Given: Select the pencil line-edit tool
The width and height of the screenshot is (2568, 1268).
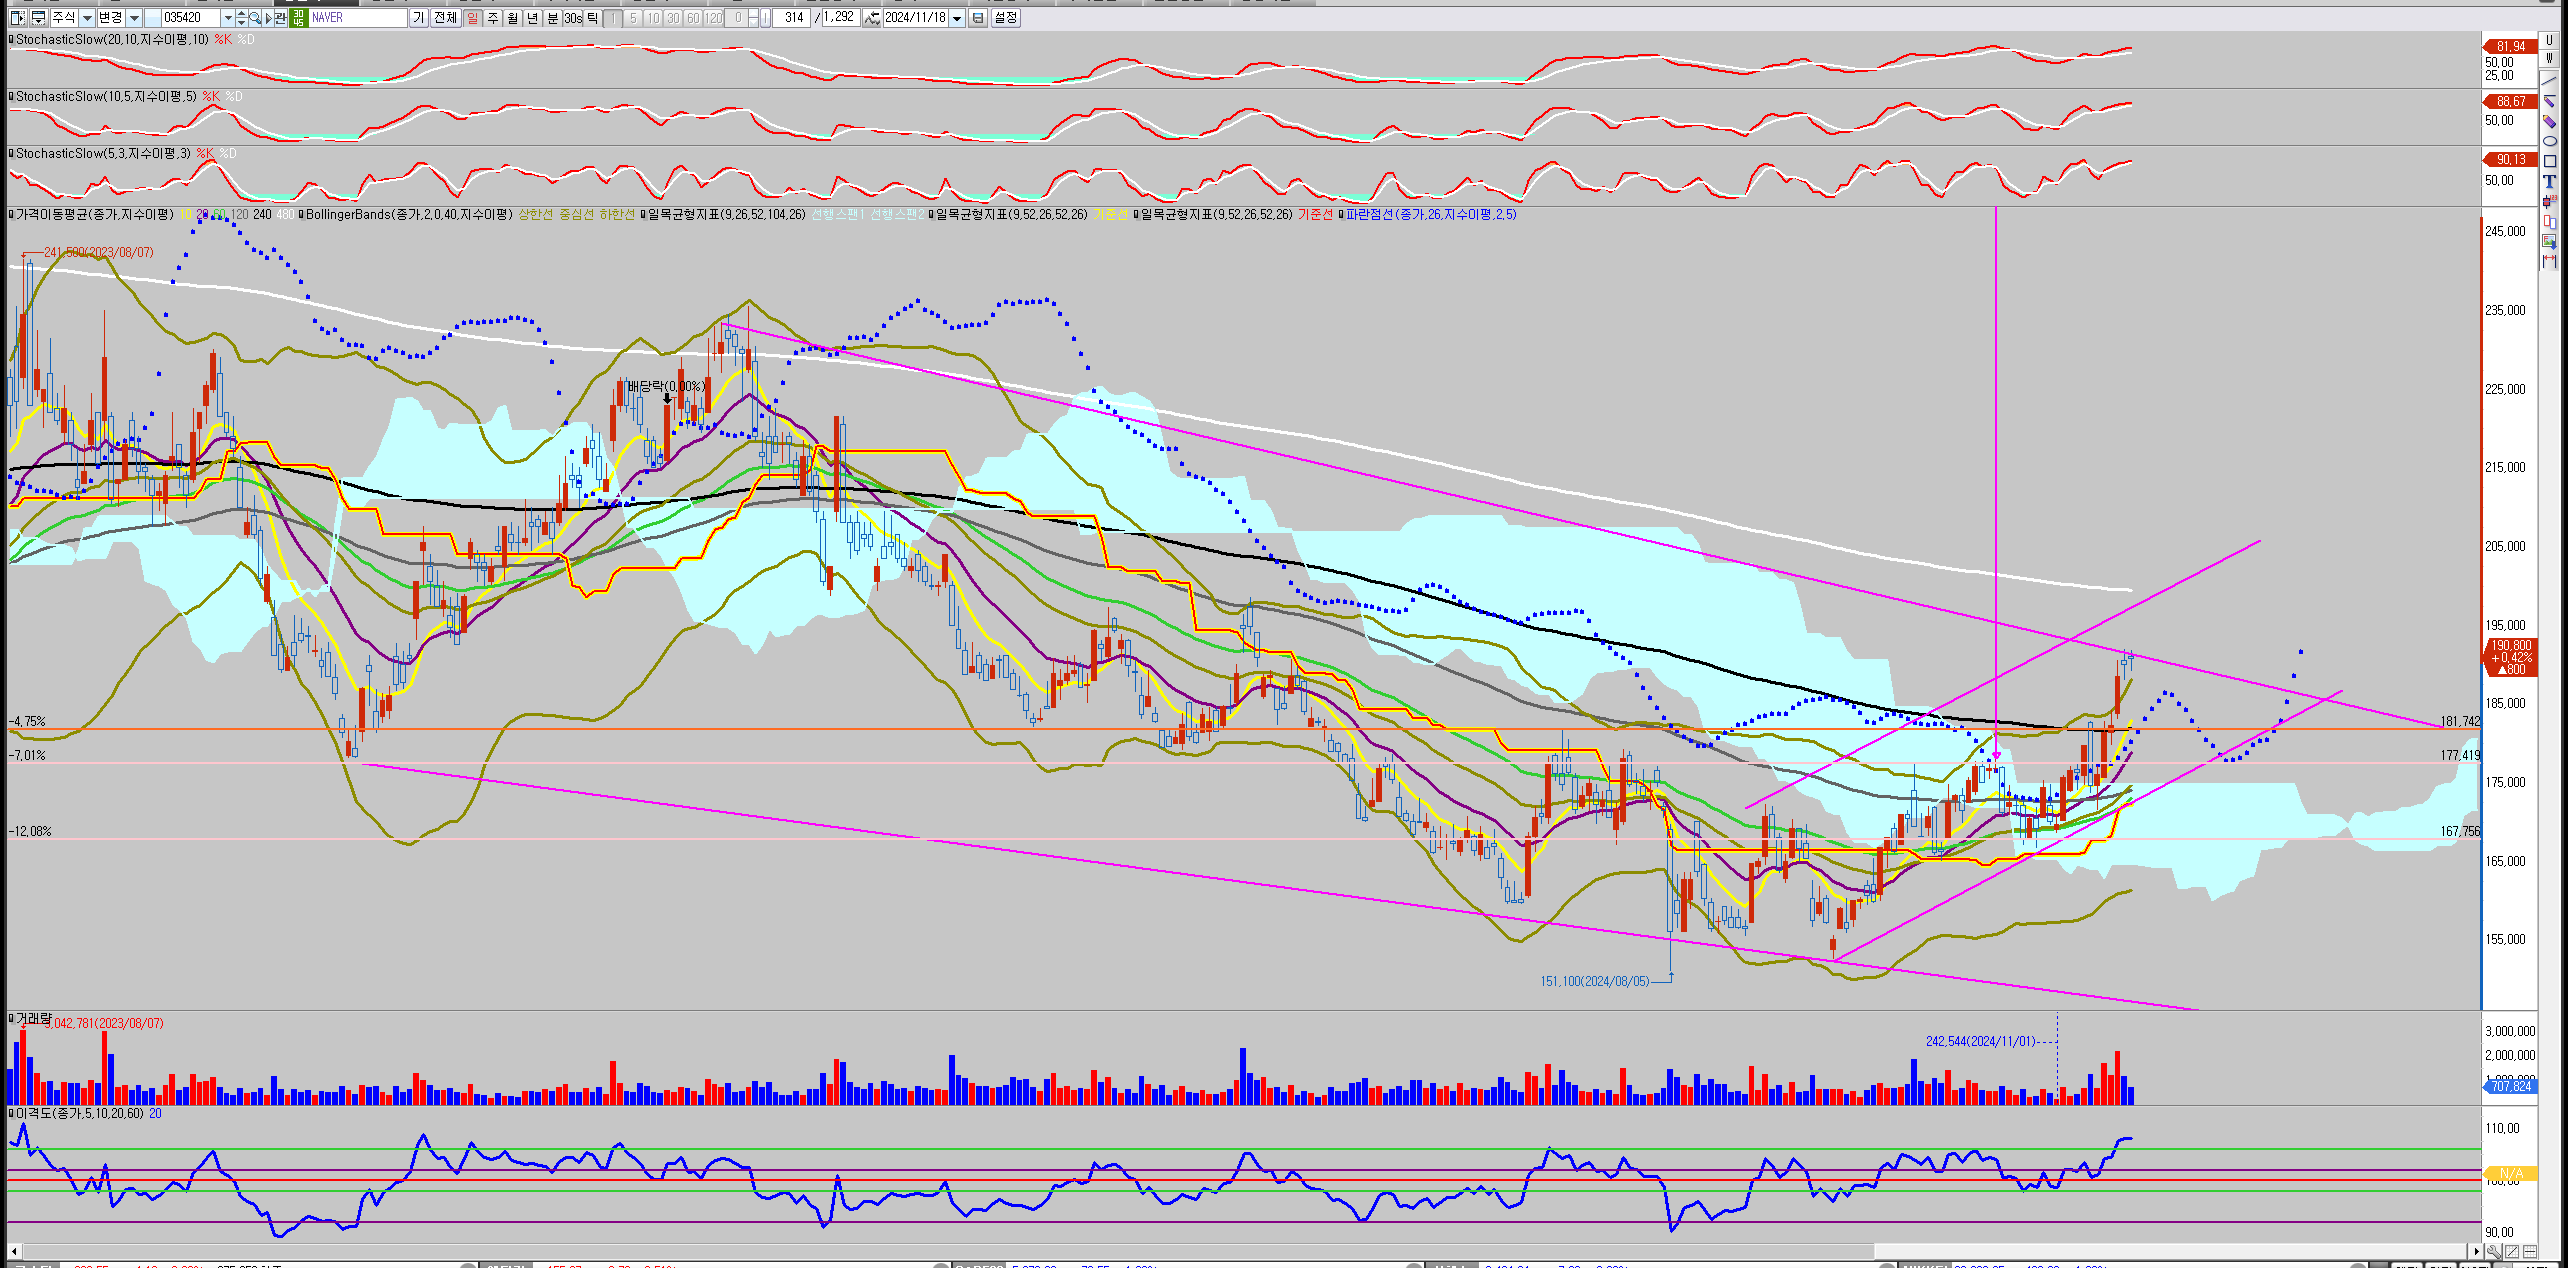Looking at the screenshot, I should (x=2550, y=101).
